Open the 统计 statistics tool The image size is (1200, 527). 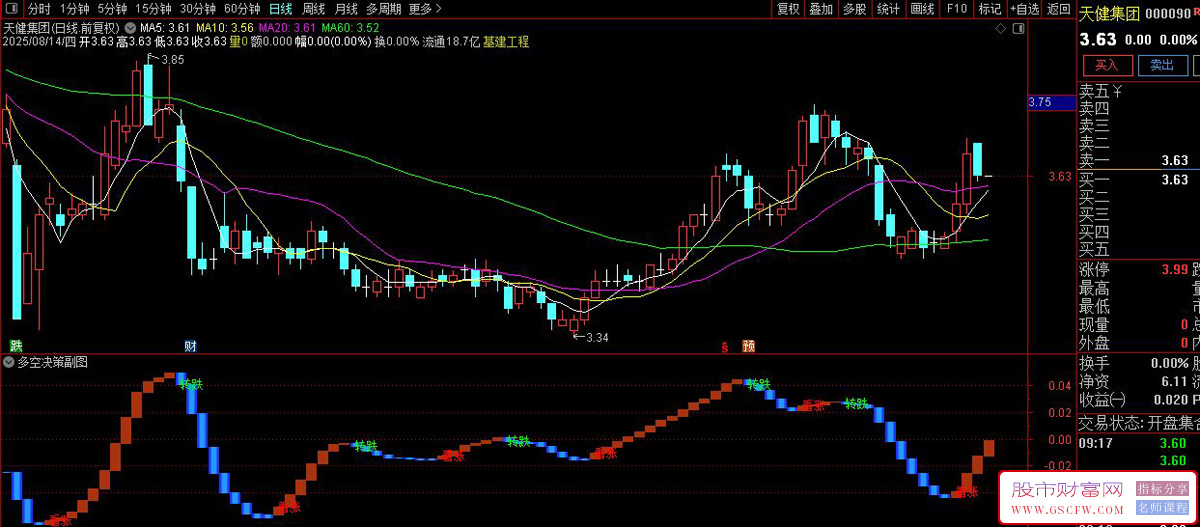pos(888,9)
